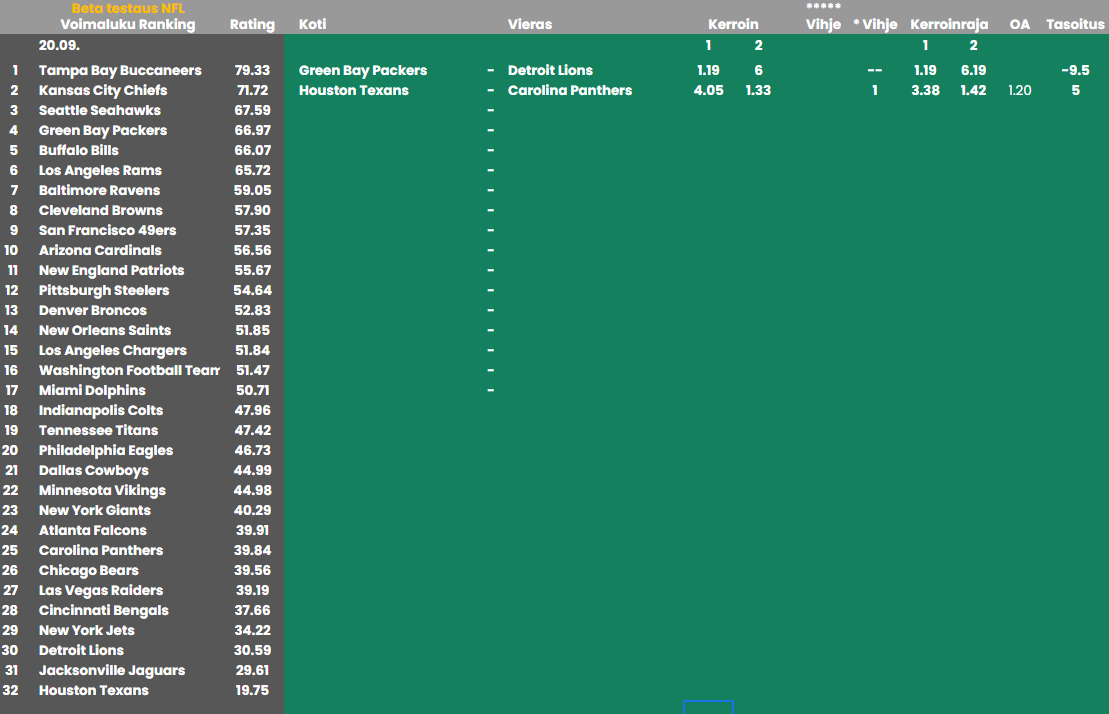Image resolution: width=1109 pixels, height=714 pixels.
Task: Select the Voimaluku Ranking column header
Action: click(128, 24)
